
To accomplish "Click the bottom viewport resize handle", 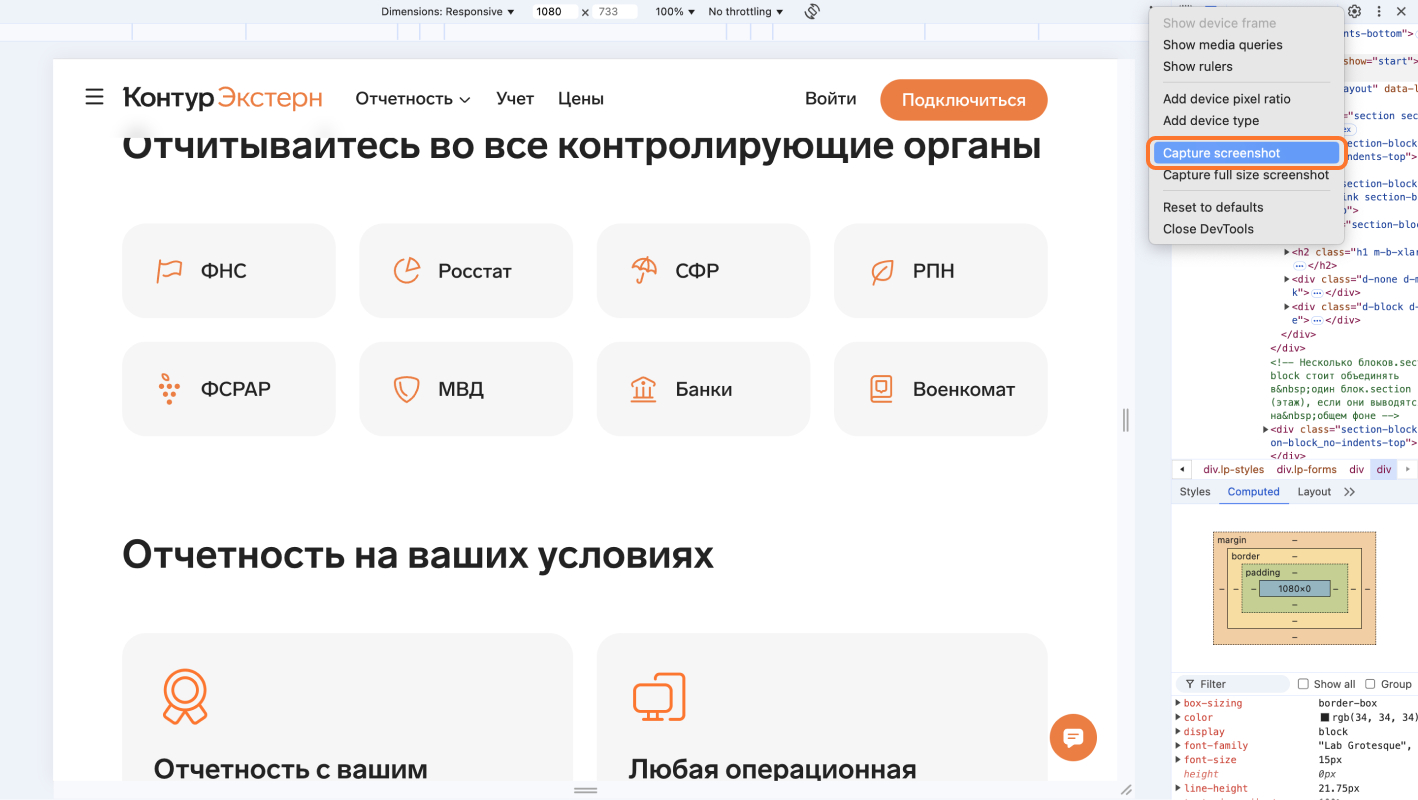I will click(x=586, y=790).
